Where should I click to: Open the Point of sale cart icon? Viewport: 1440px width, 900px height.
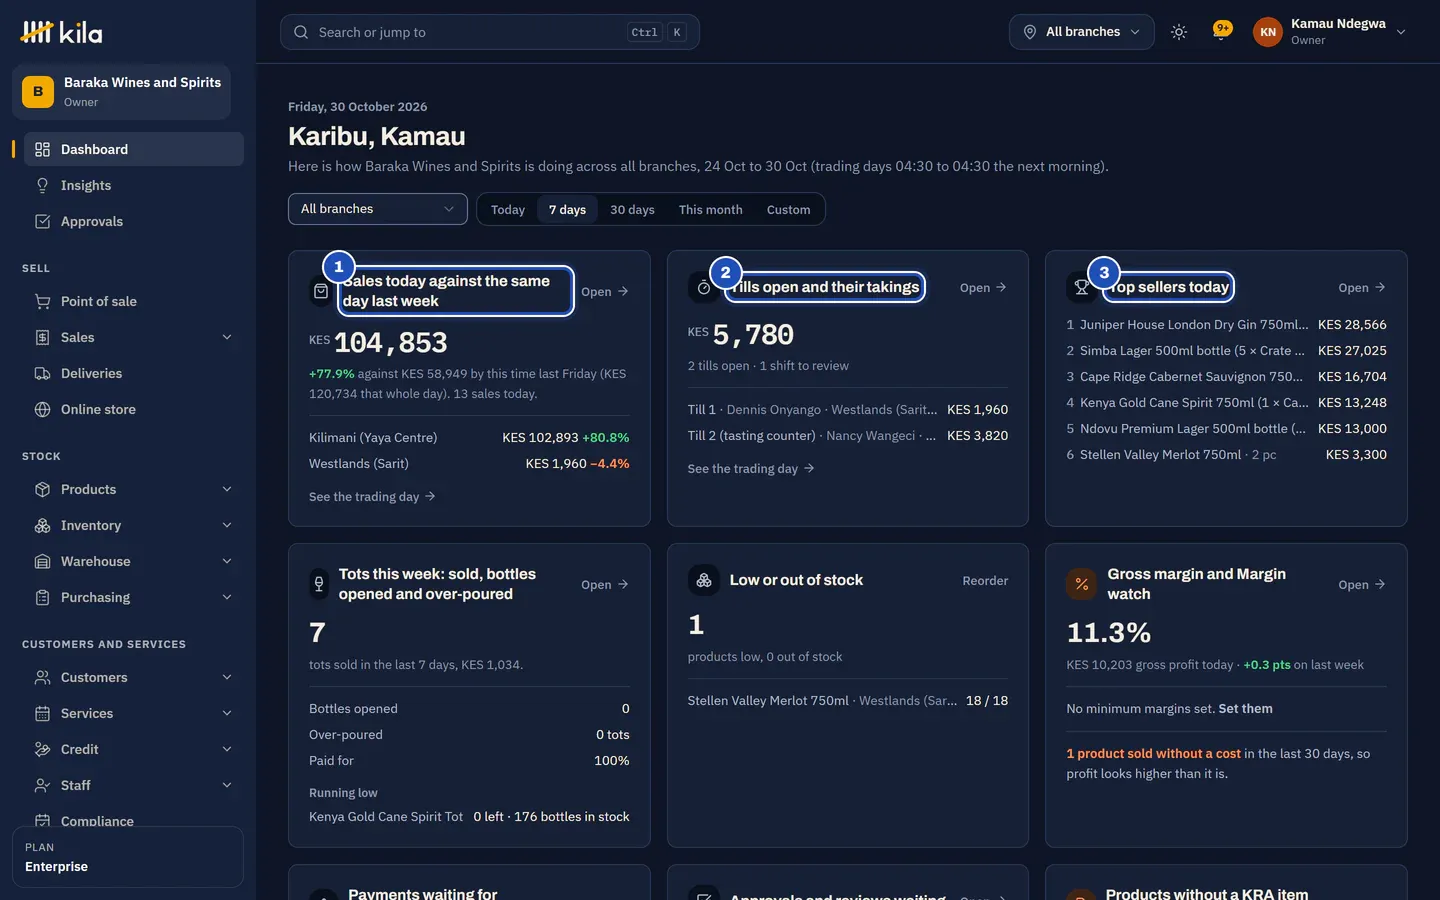[x=42, y=301]
